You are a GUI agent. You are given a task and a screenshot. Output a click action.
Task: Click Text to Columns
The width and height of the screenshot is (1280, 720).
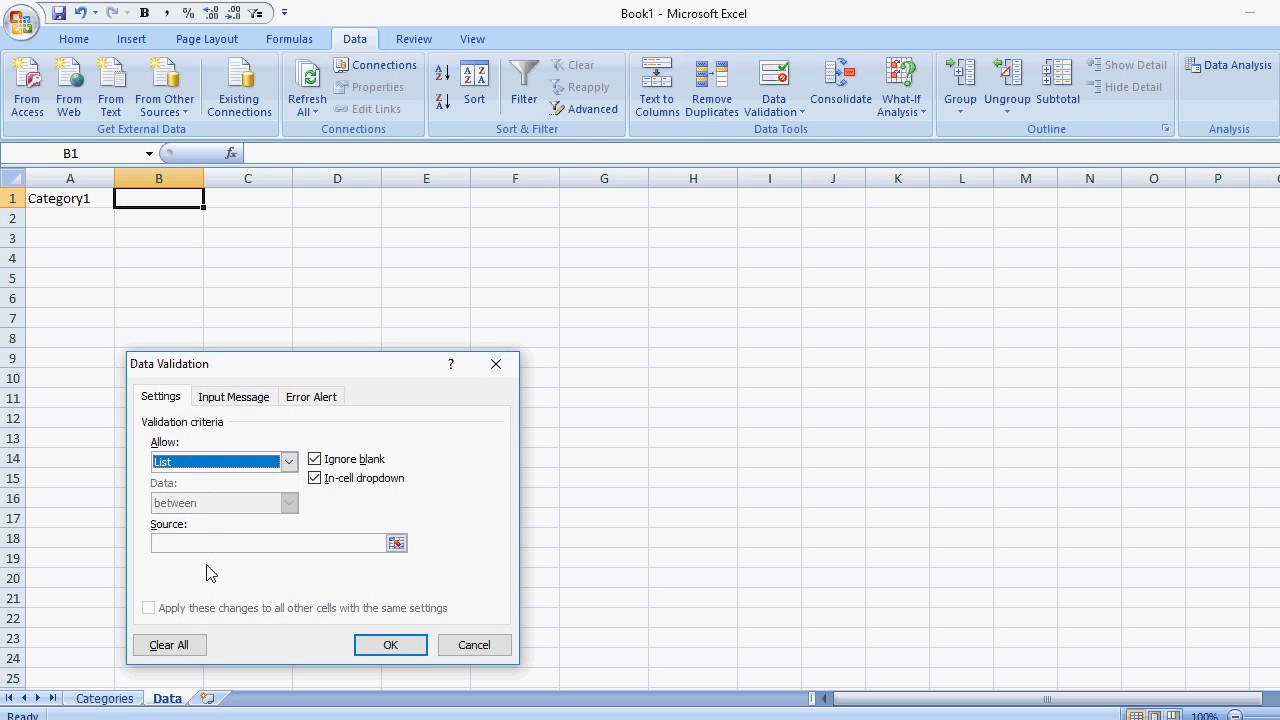657,88
